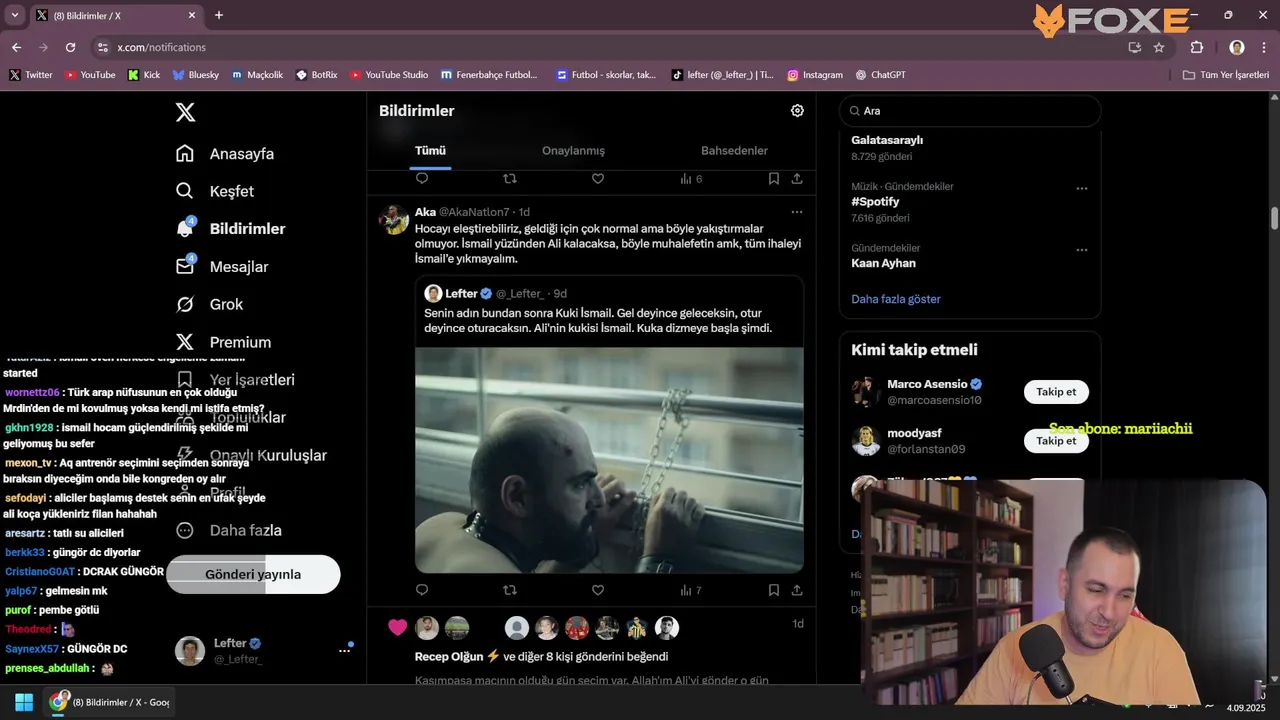Click Daha fazla göster link
Screen dimensions: 1280x720
tap(896, 299)
